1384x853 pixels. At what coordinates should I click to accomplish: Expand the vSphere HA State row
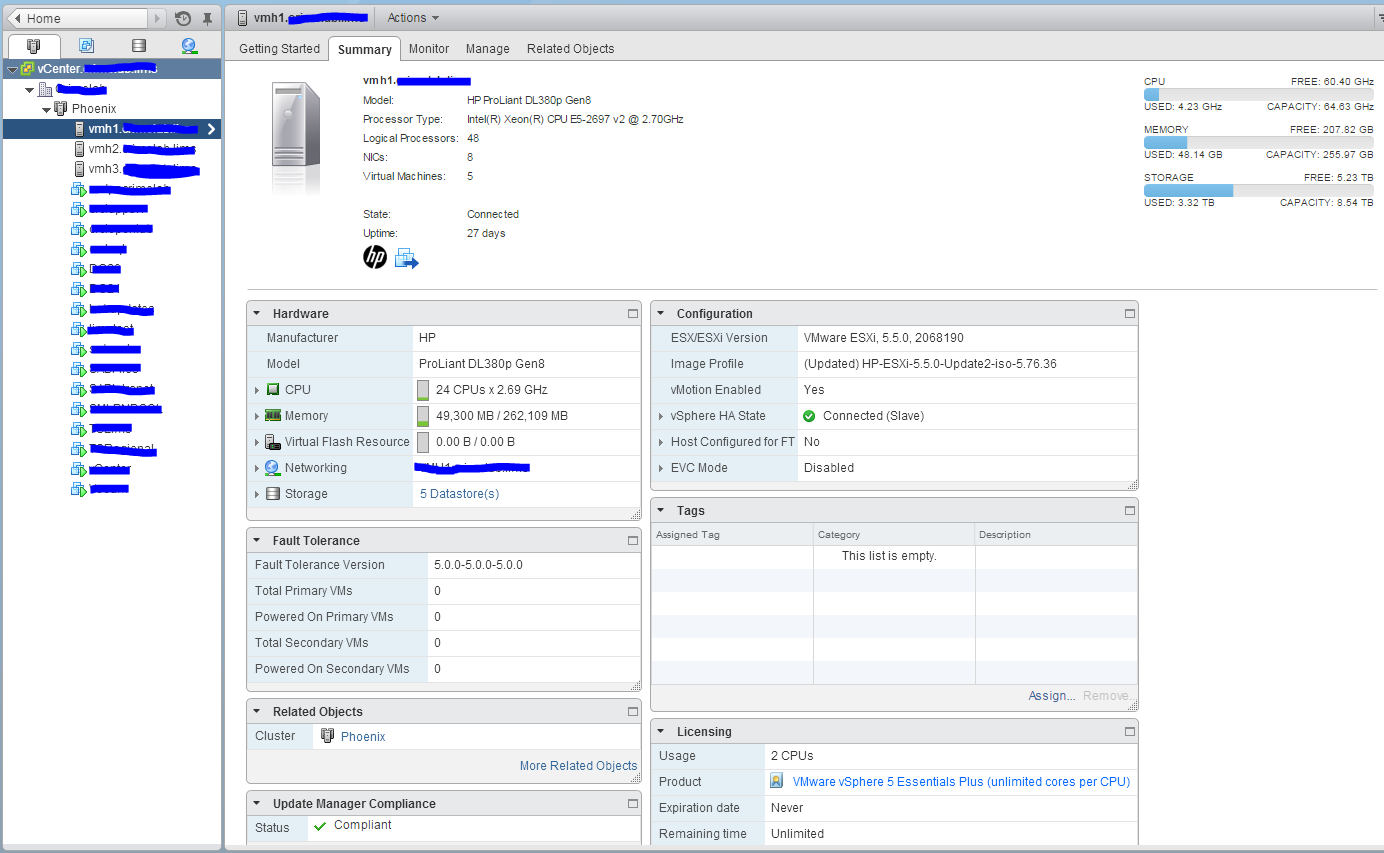661,416
